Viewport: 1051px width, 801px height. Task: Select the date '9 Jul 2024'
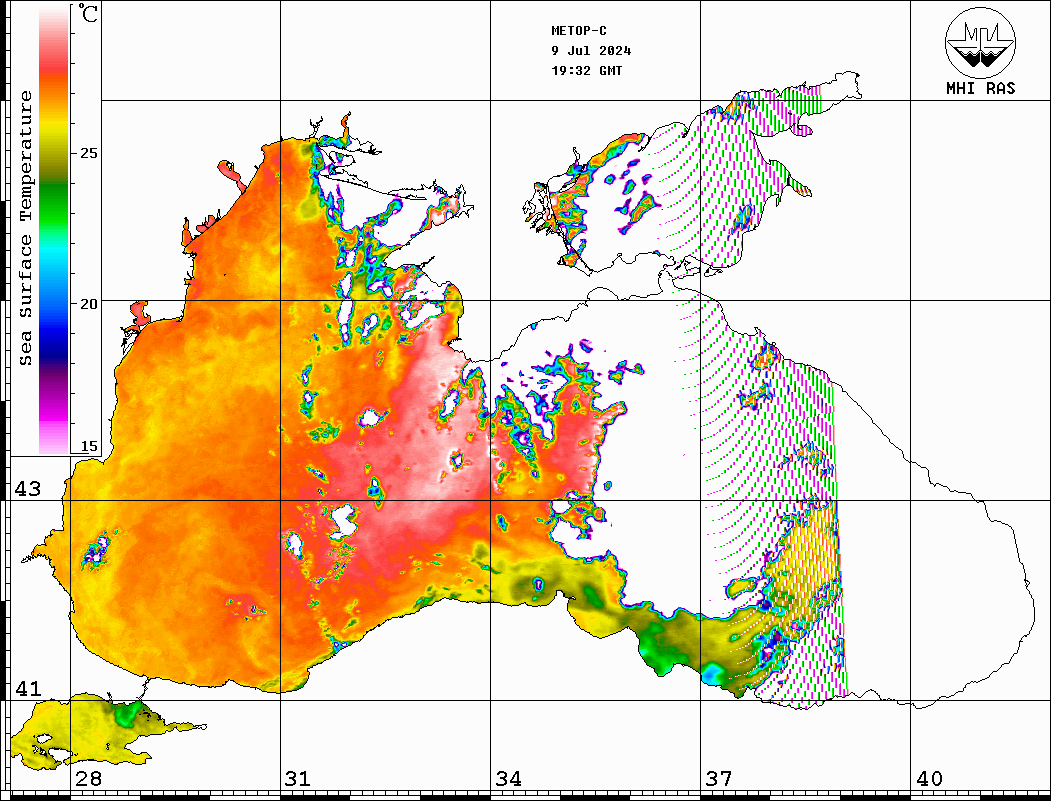[x=591, y=51]
